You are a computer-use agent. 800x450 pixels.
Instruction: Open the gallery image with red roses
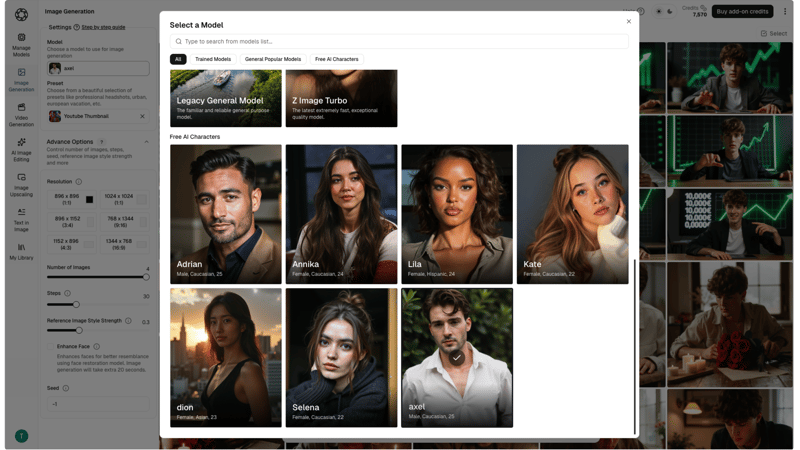click(730, 324)
